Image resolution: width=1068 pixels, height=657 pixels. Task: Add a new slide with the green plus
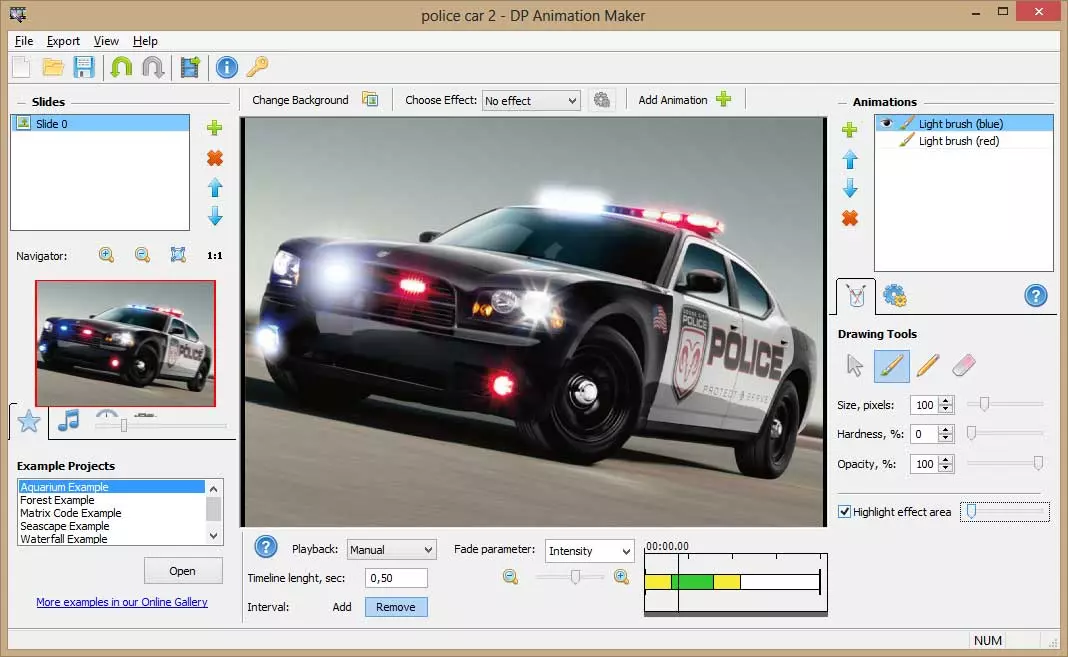pos(215,127)
